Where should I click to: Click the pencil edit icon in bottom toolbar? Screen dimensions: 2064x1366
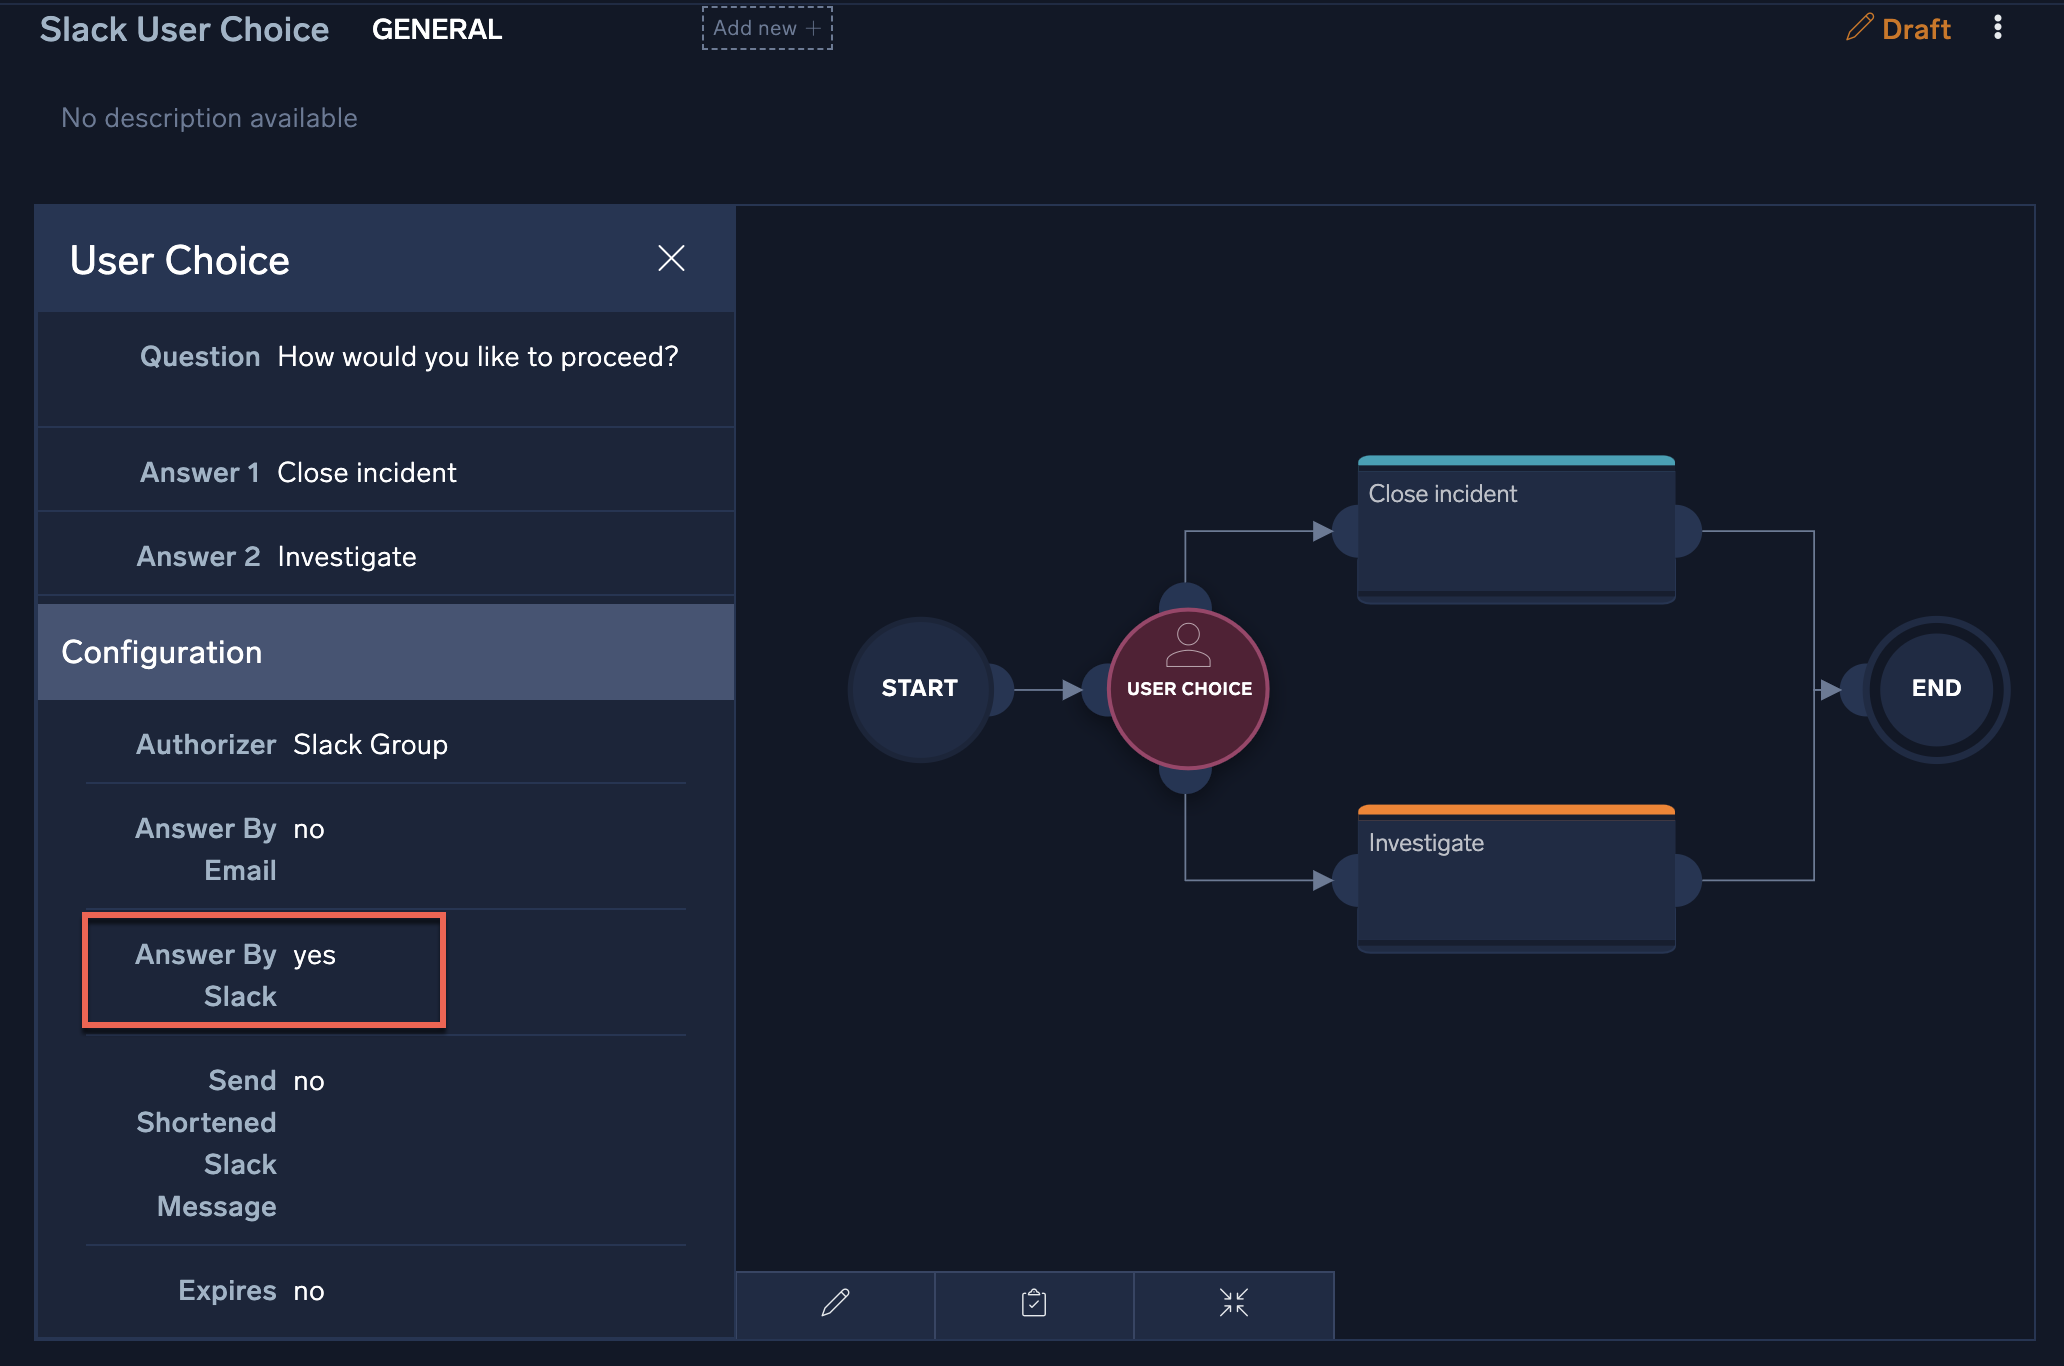point(835,1303)
